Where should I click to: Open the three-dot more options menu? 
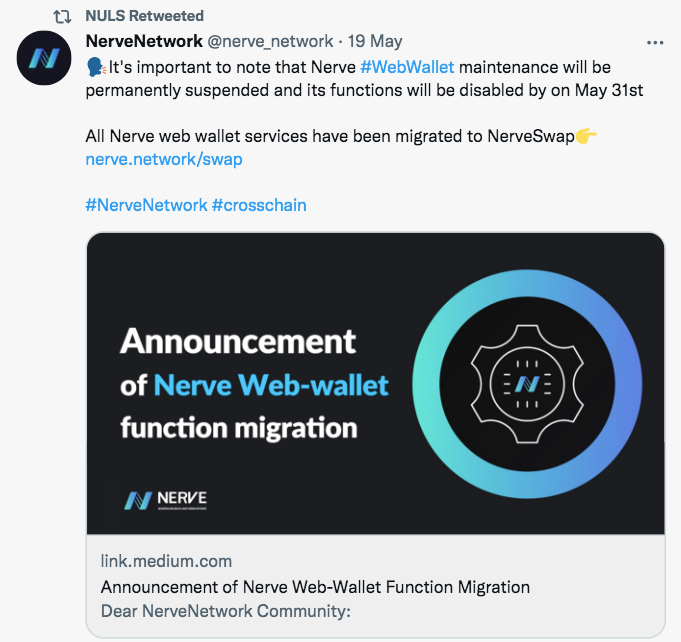[655, 43]
